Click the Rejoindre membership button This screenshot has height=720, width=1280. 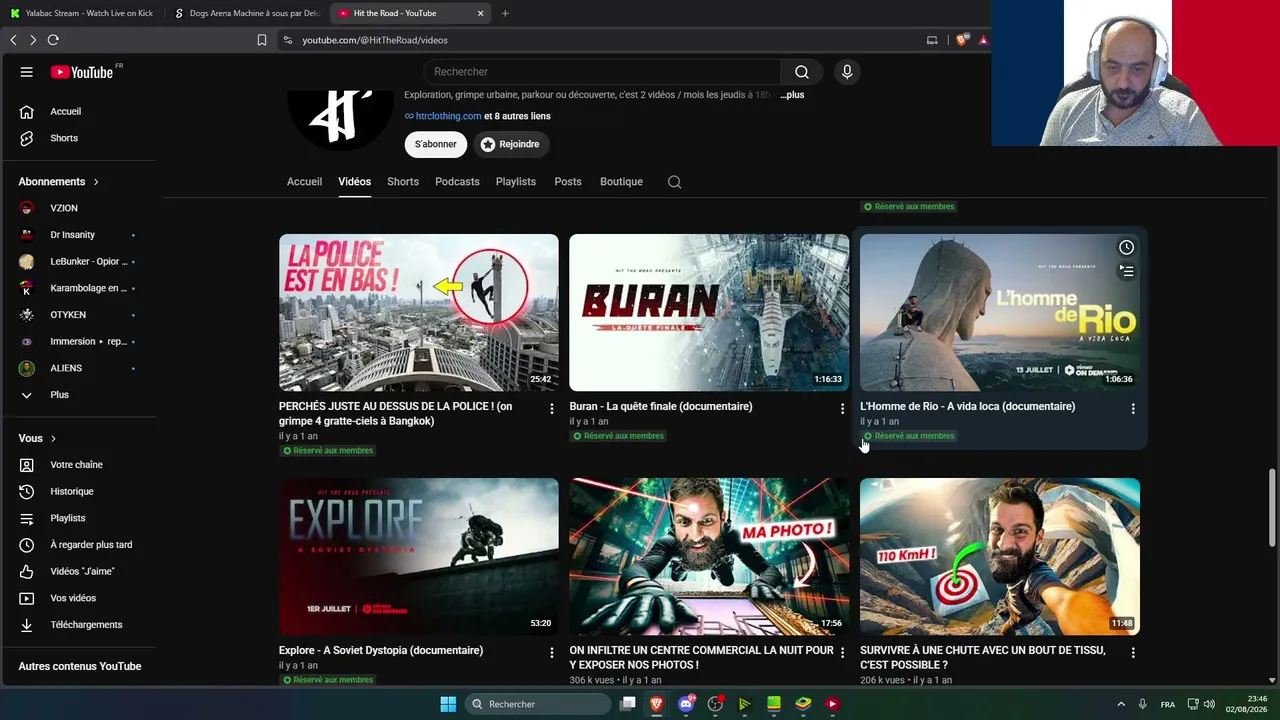[x=510, y=144]
